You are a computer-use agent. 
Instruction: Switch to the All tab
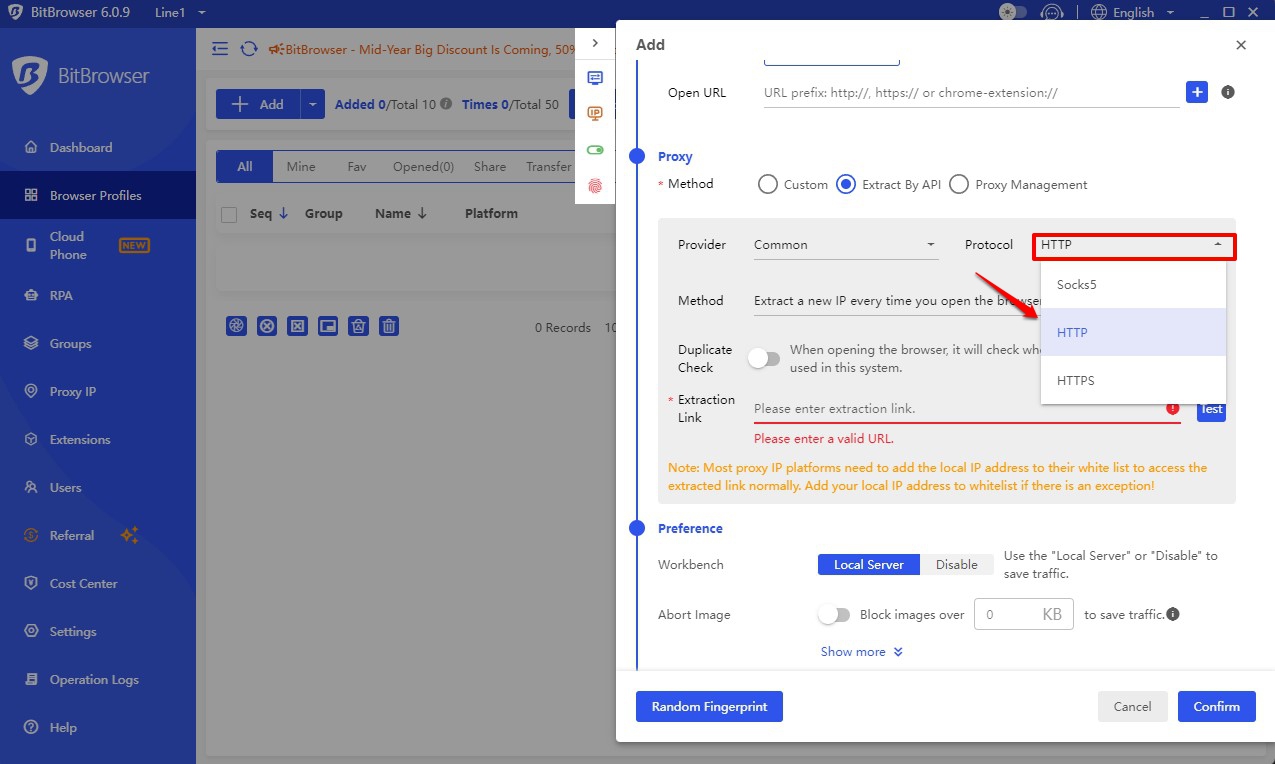(x=245, y=167)
